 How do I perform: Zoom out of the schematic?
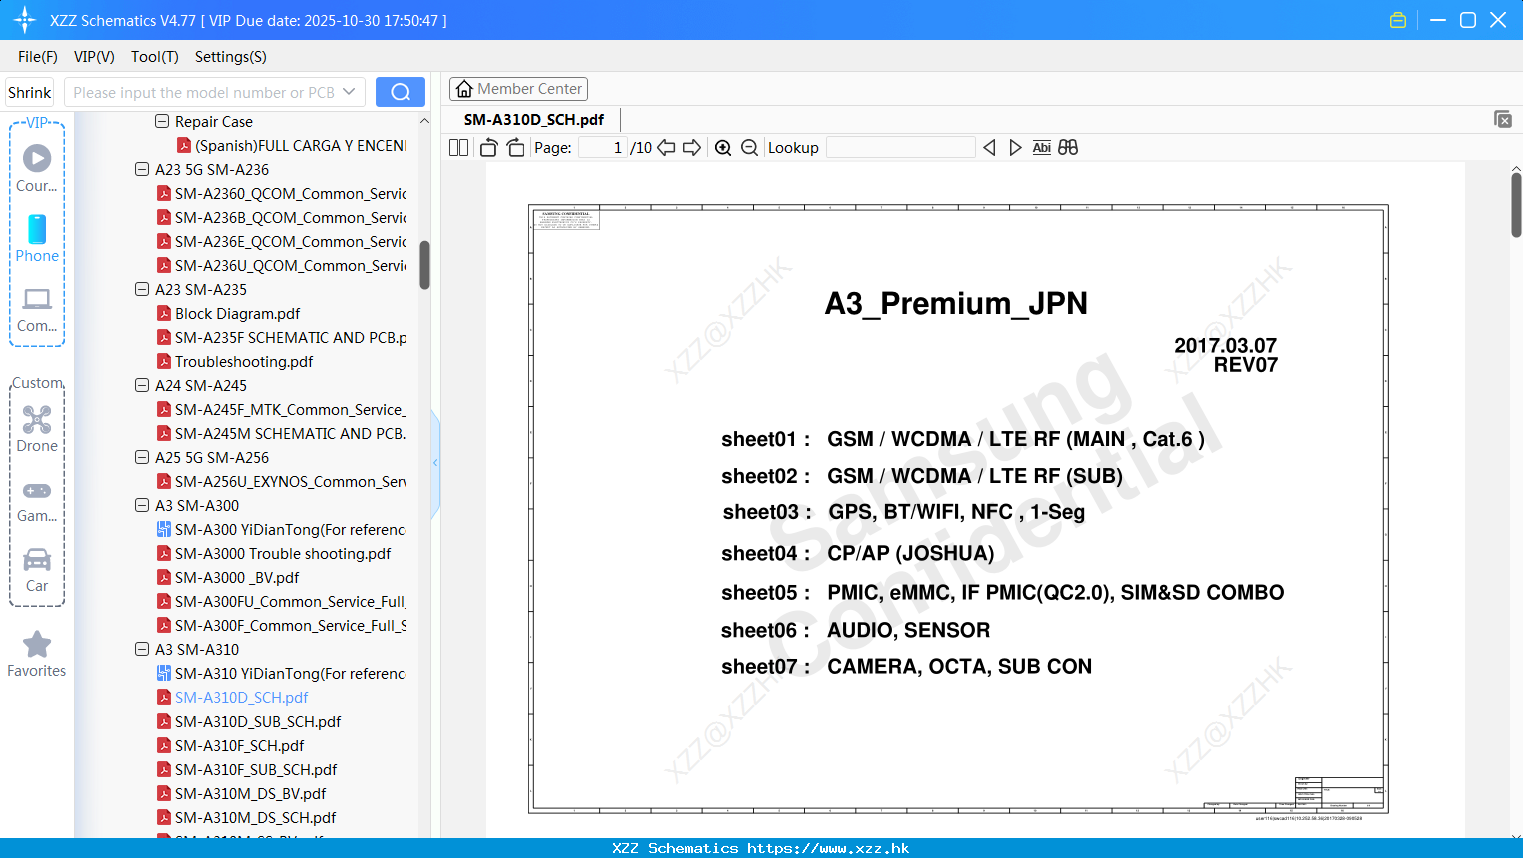point(749,148)
